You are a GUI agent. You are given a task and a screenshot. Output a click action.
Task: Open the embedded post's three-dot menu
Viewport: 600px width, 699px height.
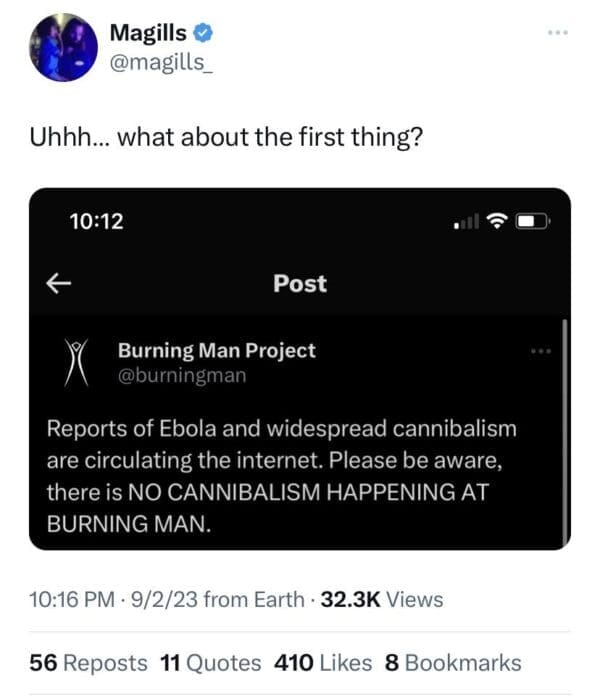[x=541, y=351]
